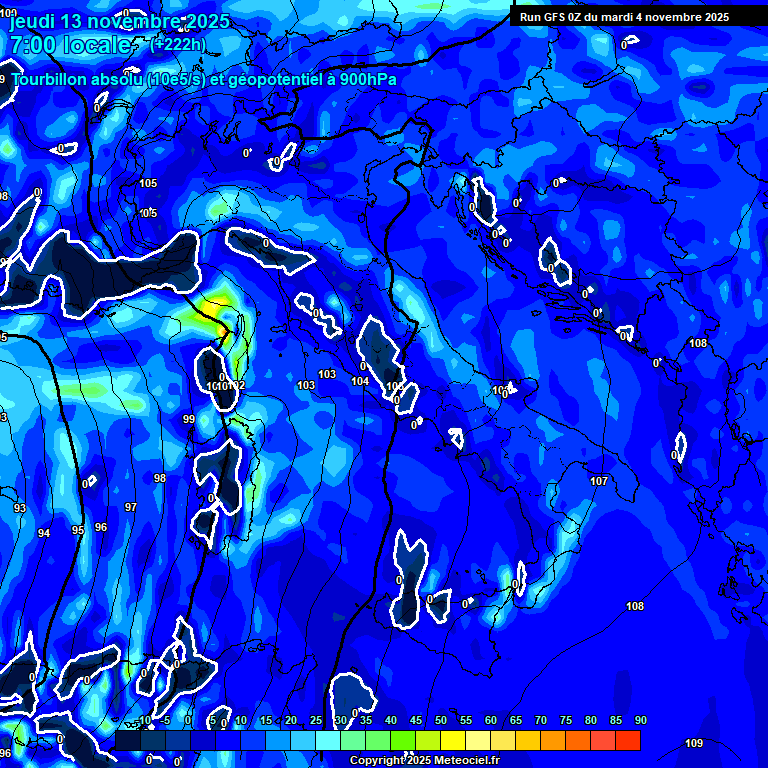Click the 90 legend scale value
This screenshot has width=768, height=768.
[x=640, y=721]
